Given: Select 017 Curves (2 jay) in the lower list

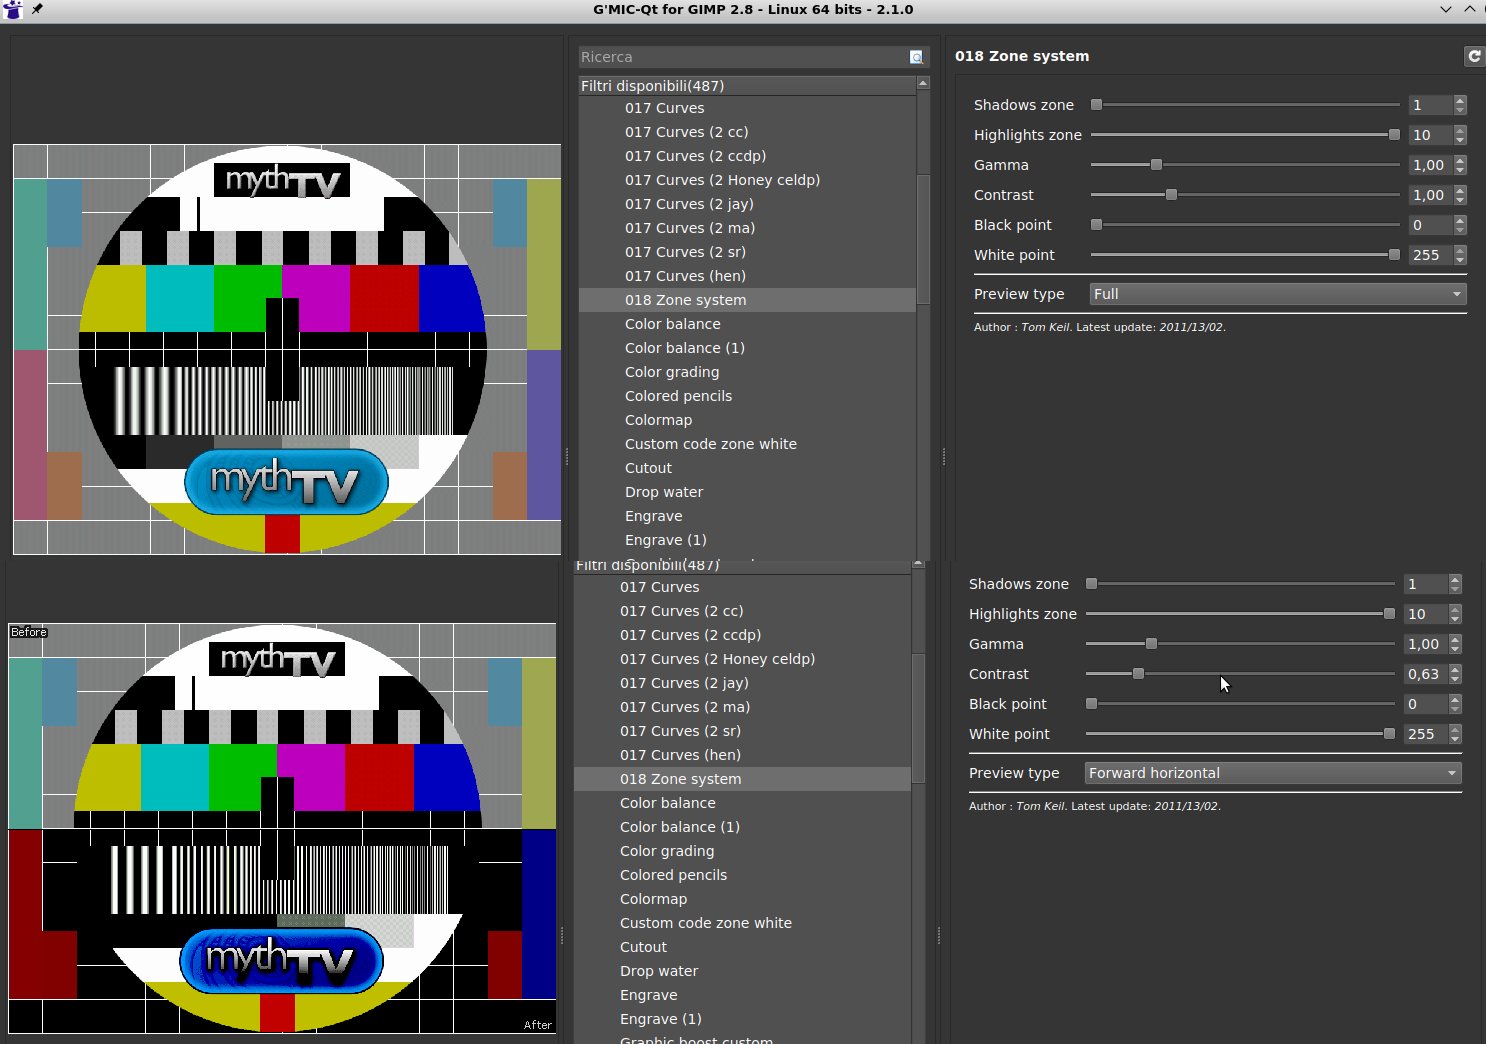Looking at the screenshot, I should 742,683.
